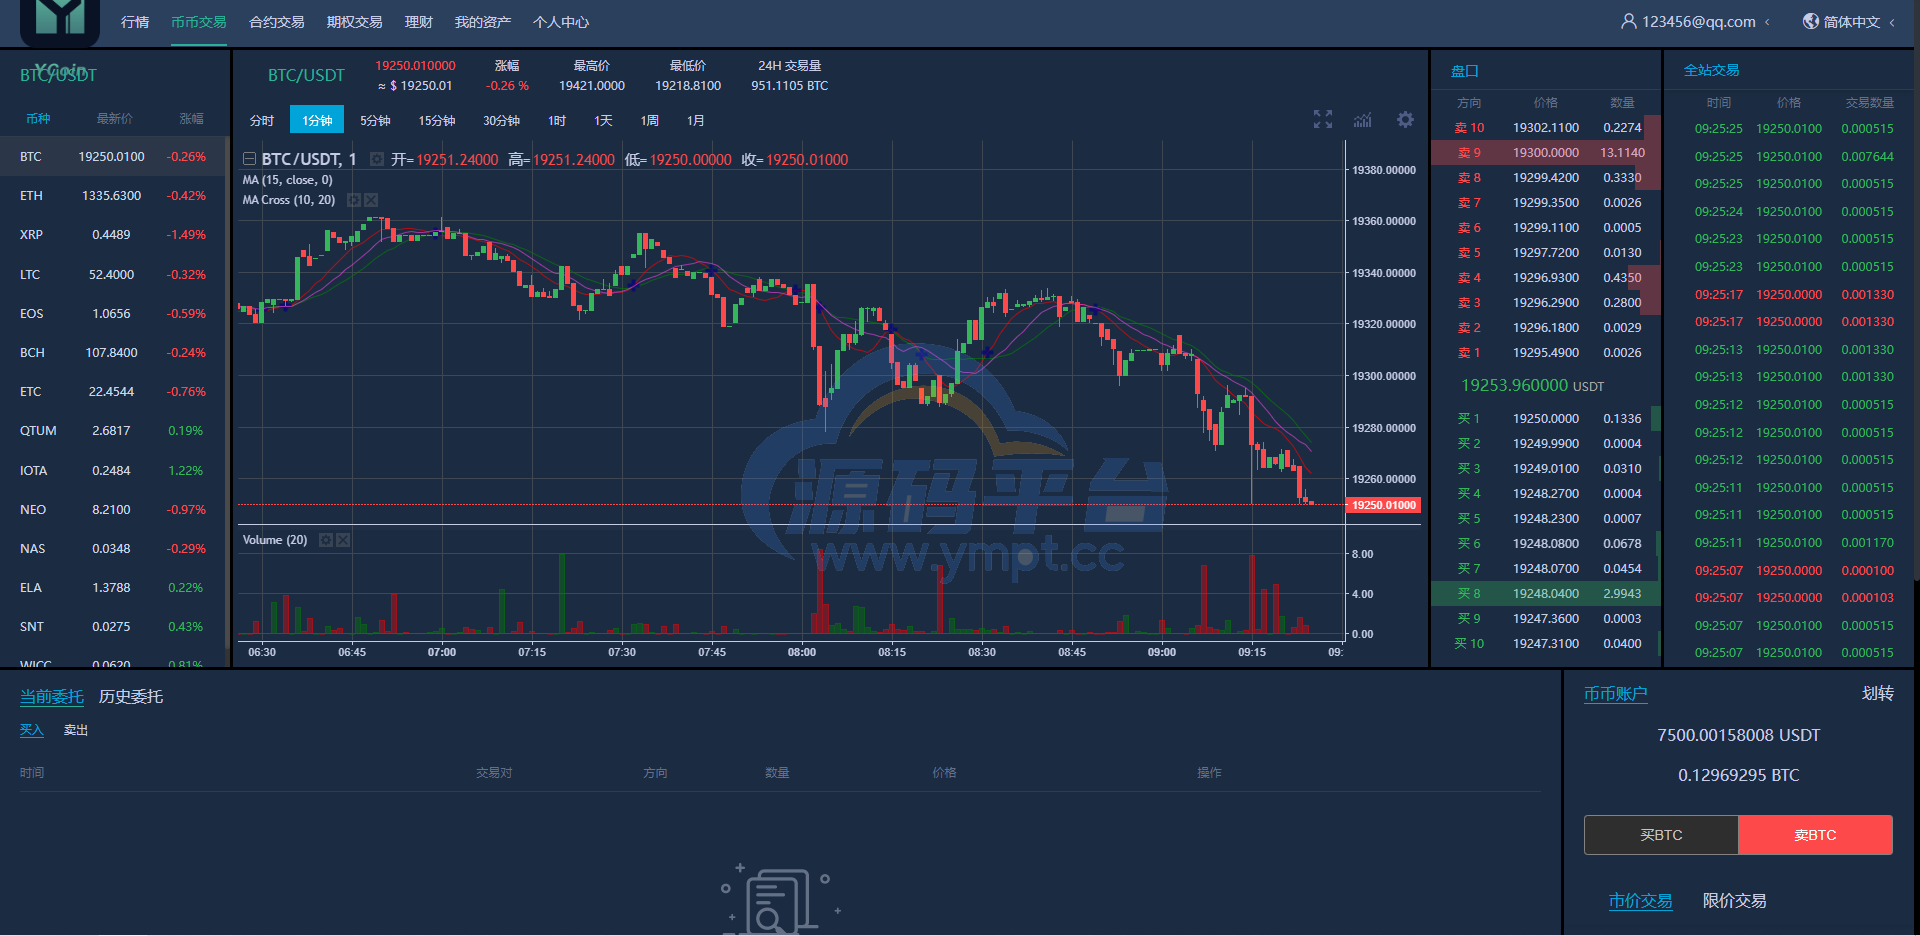Select the 1月 chart interval
The image size is (1920, 936).
[696, 120]
